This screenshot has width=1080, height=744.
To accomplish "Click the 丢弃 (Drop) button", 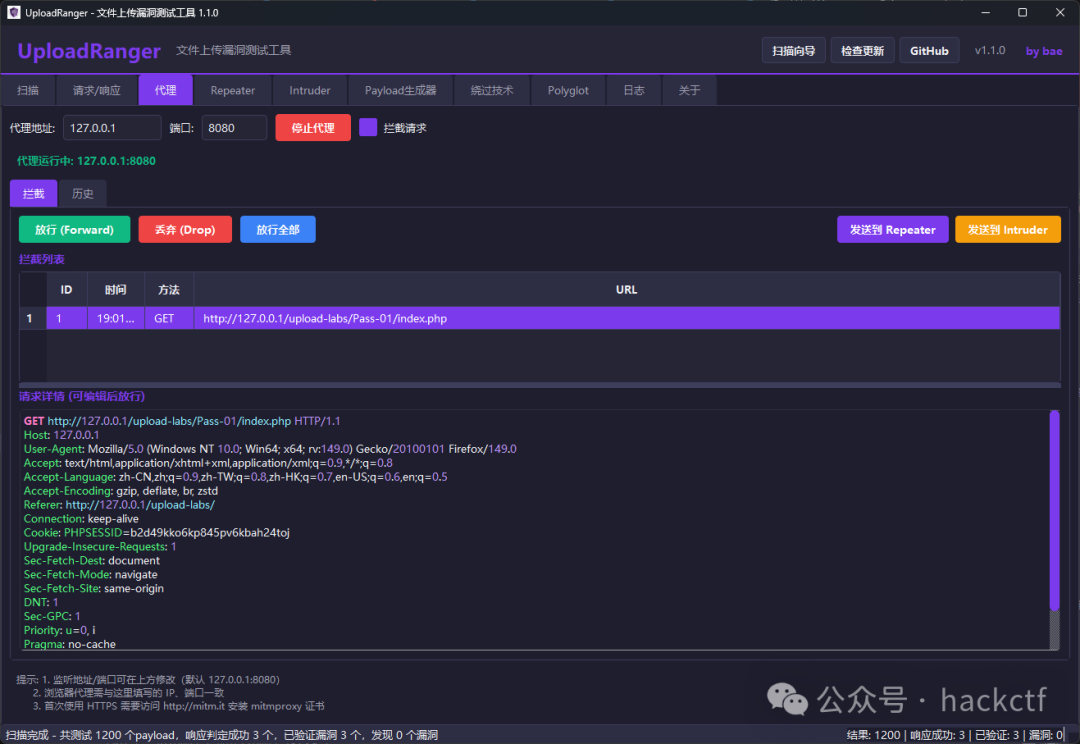I will click(x=185, y=229).
